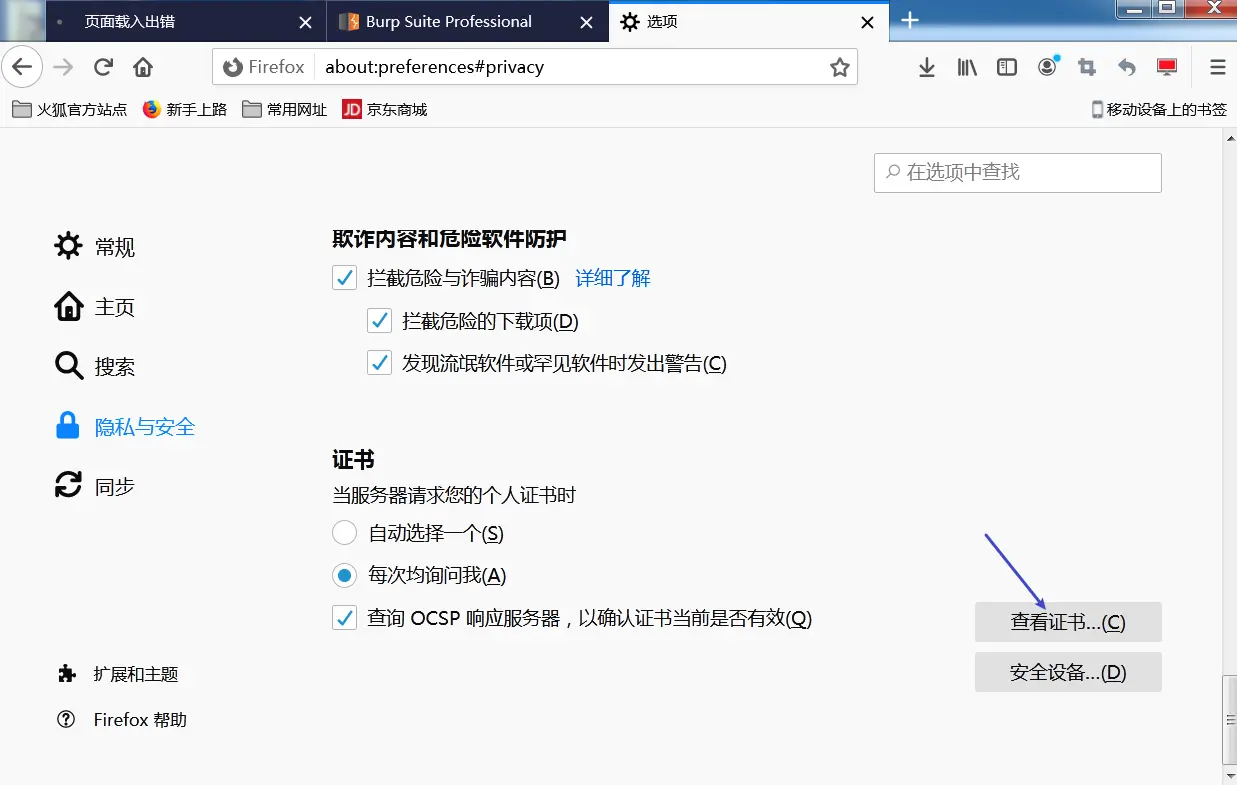Open the hamburger menu
Viewport: 1237px width, 785px height.
(x=1217, y=67)
